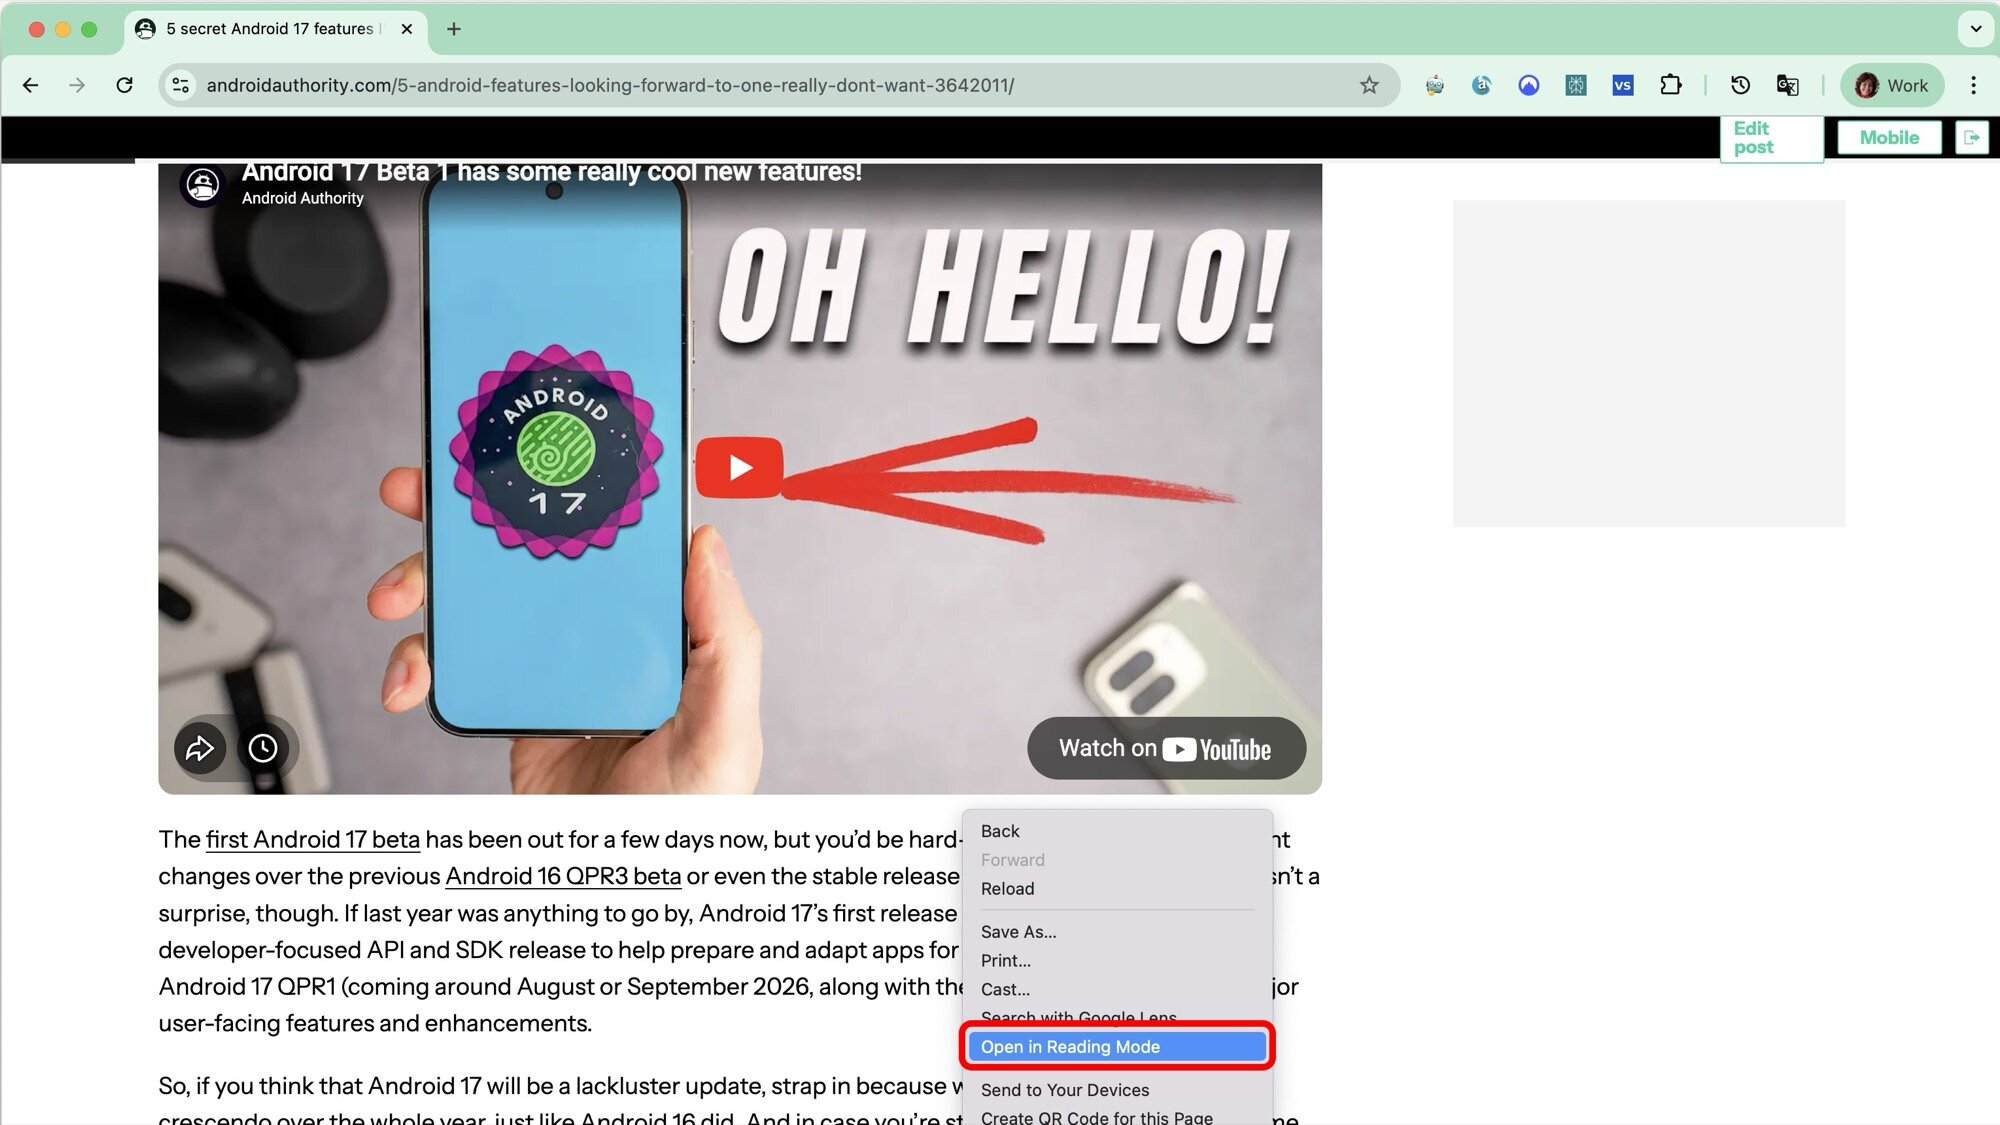The width and height of the screenshot is (2000, 1125).
Task: Click the site info icon in address bar
Action: pos(180,85)
